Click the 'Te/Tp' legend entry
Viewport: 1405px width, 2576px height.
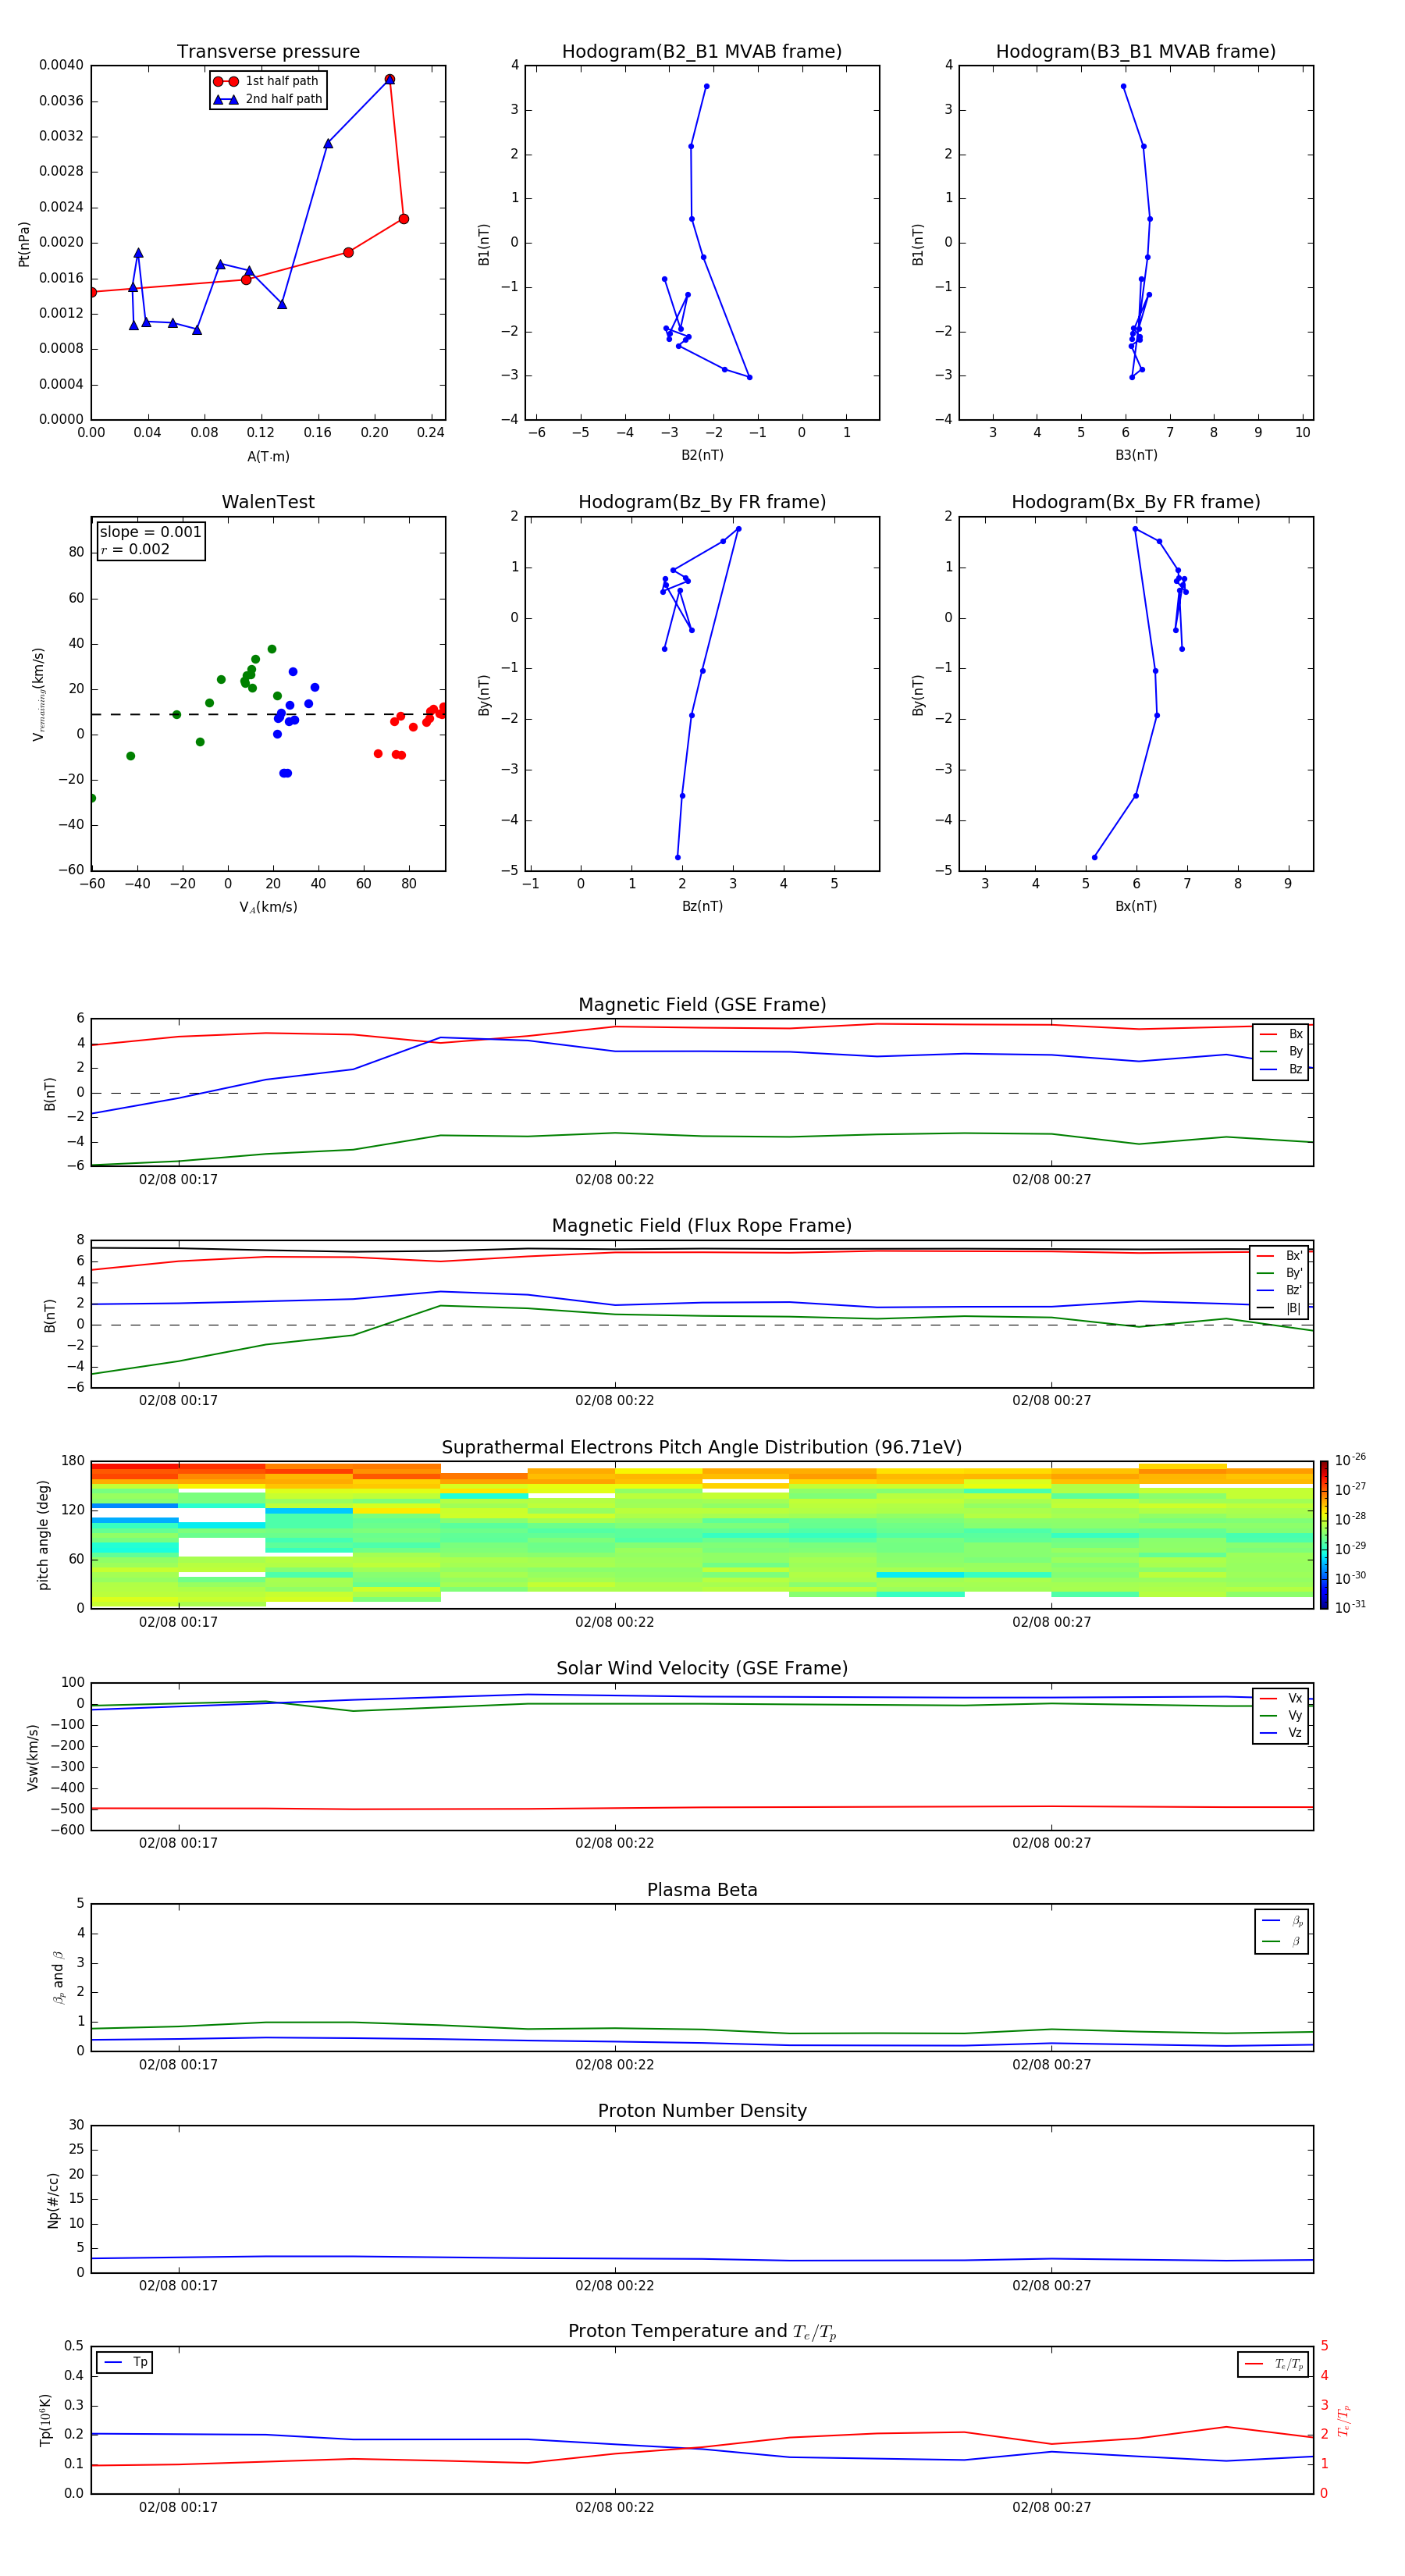tap(1275, 2364)
